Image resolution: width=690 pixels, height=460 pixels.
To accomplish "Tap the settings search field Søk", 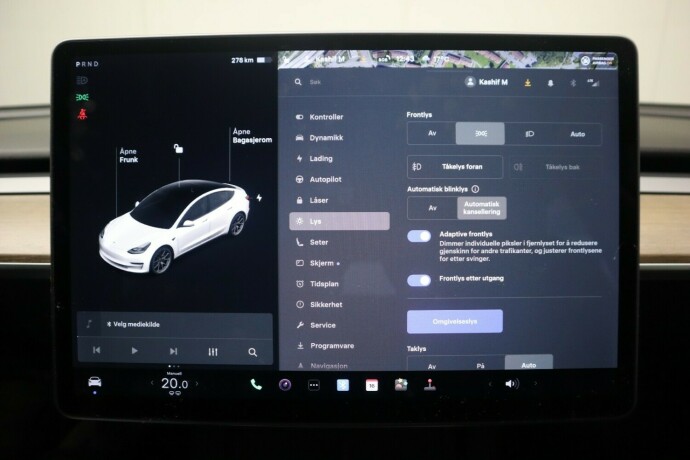I will coord(315,82).
